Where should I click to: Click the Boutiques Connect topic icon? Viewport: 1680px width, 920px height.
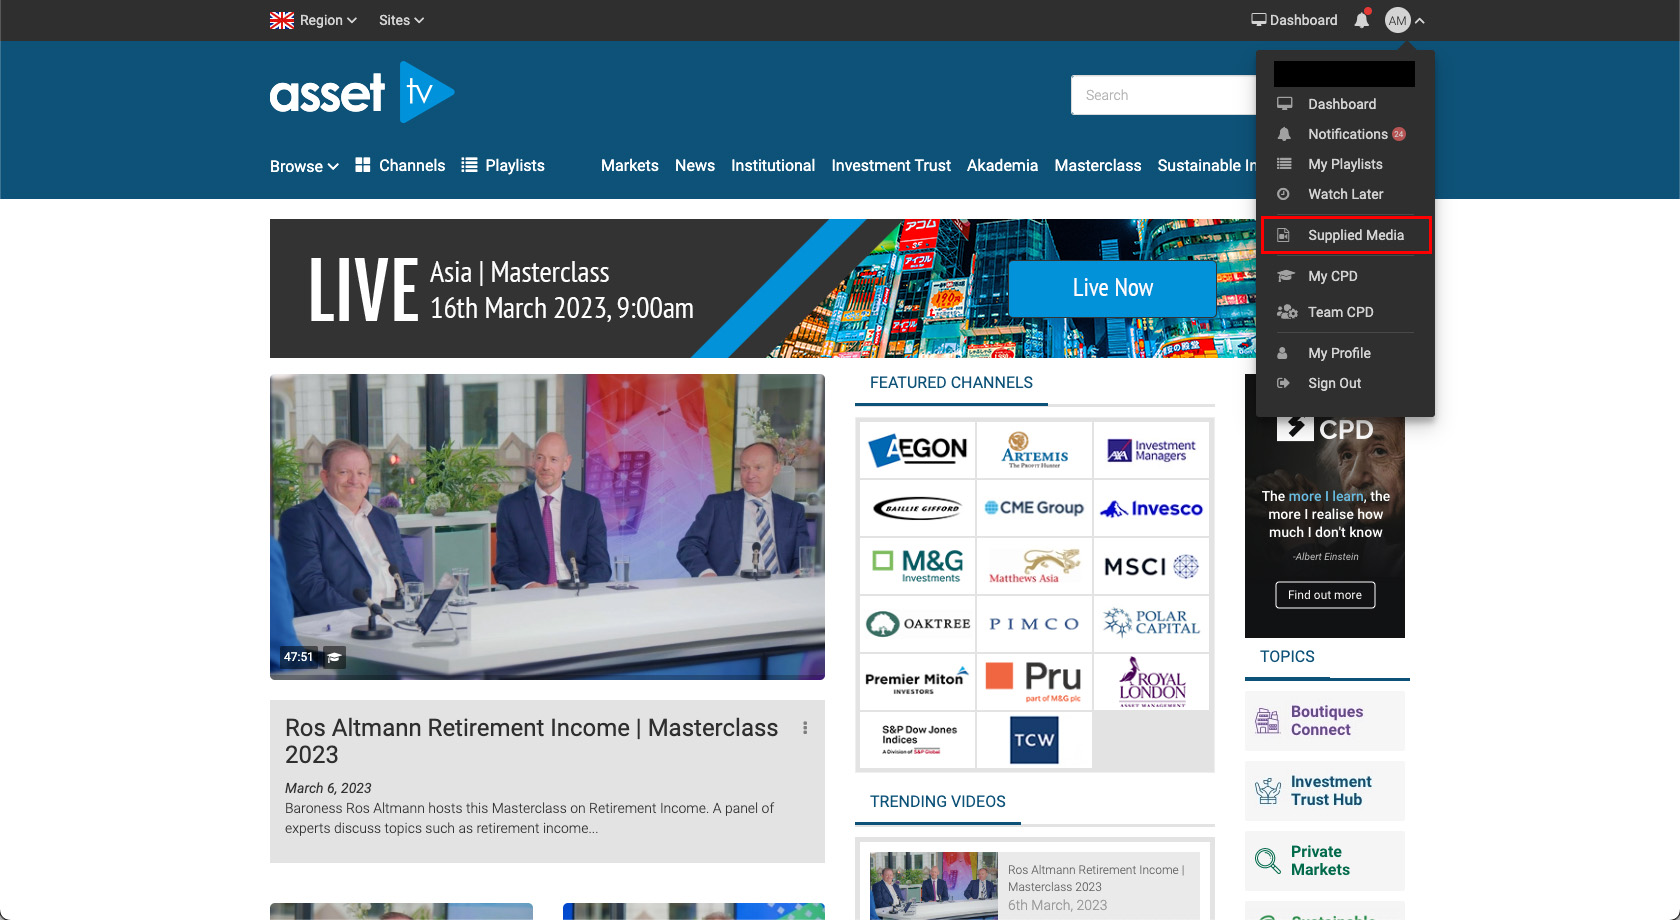click(1267, 721)
